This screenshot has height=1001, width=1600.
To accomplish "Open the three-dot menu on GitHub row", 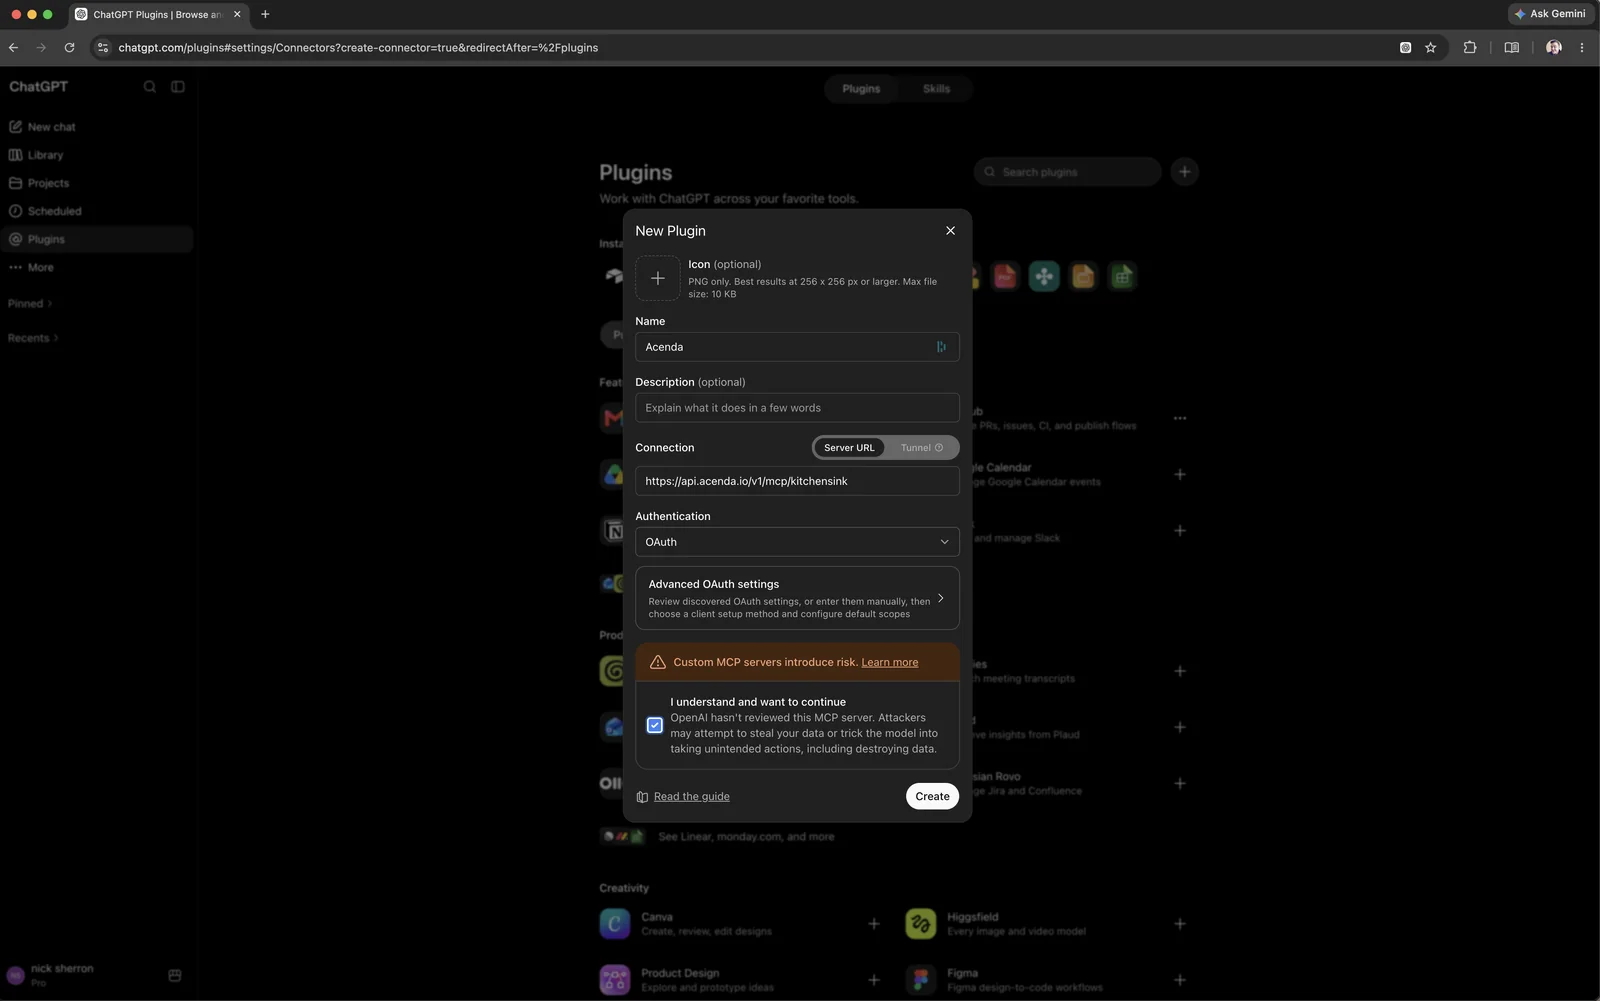I will click(x=1180, y=418).
